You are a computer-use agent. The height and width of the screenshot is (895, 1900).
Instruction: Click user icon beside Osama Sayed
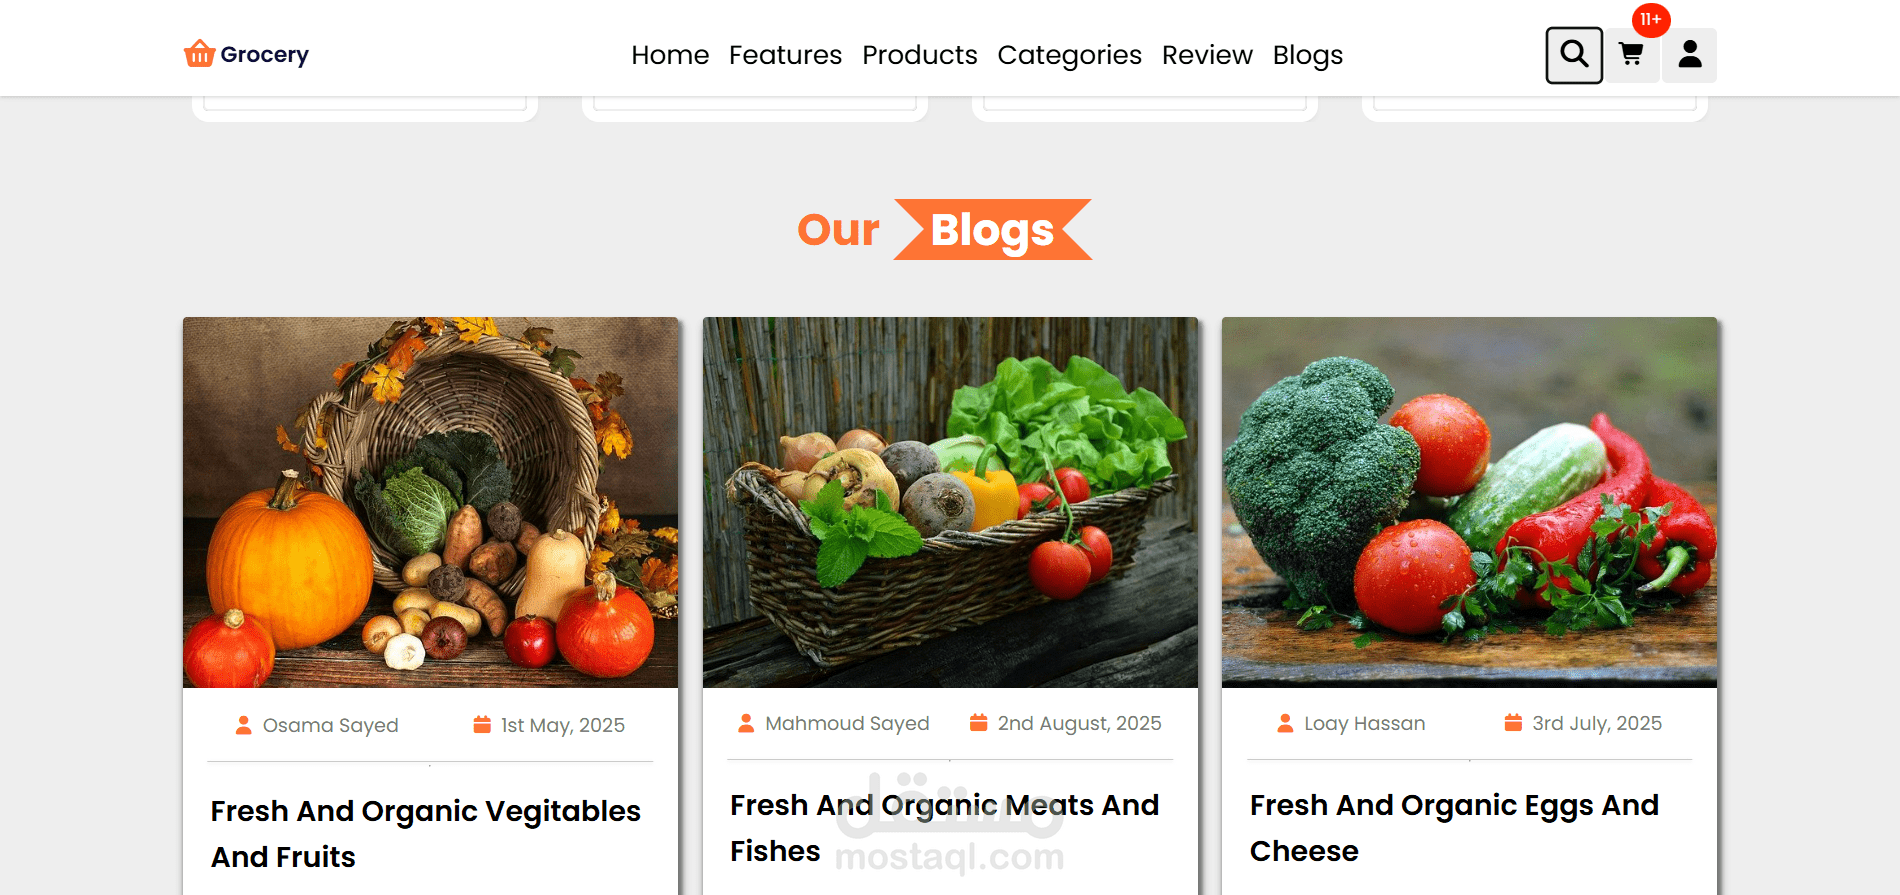pos(243,725)
